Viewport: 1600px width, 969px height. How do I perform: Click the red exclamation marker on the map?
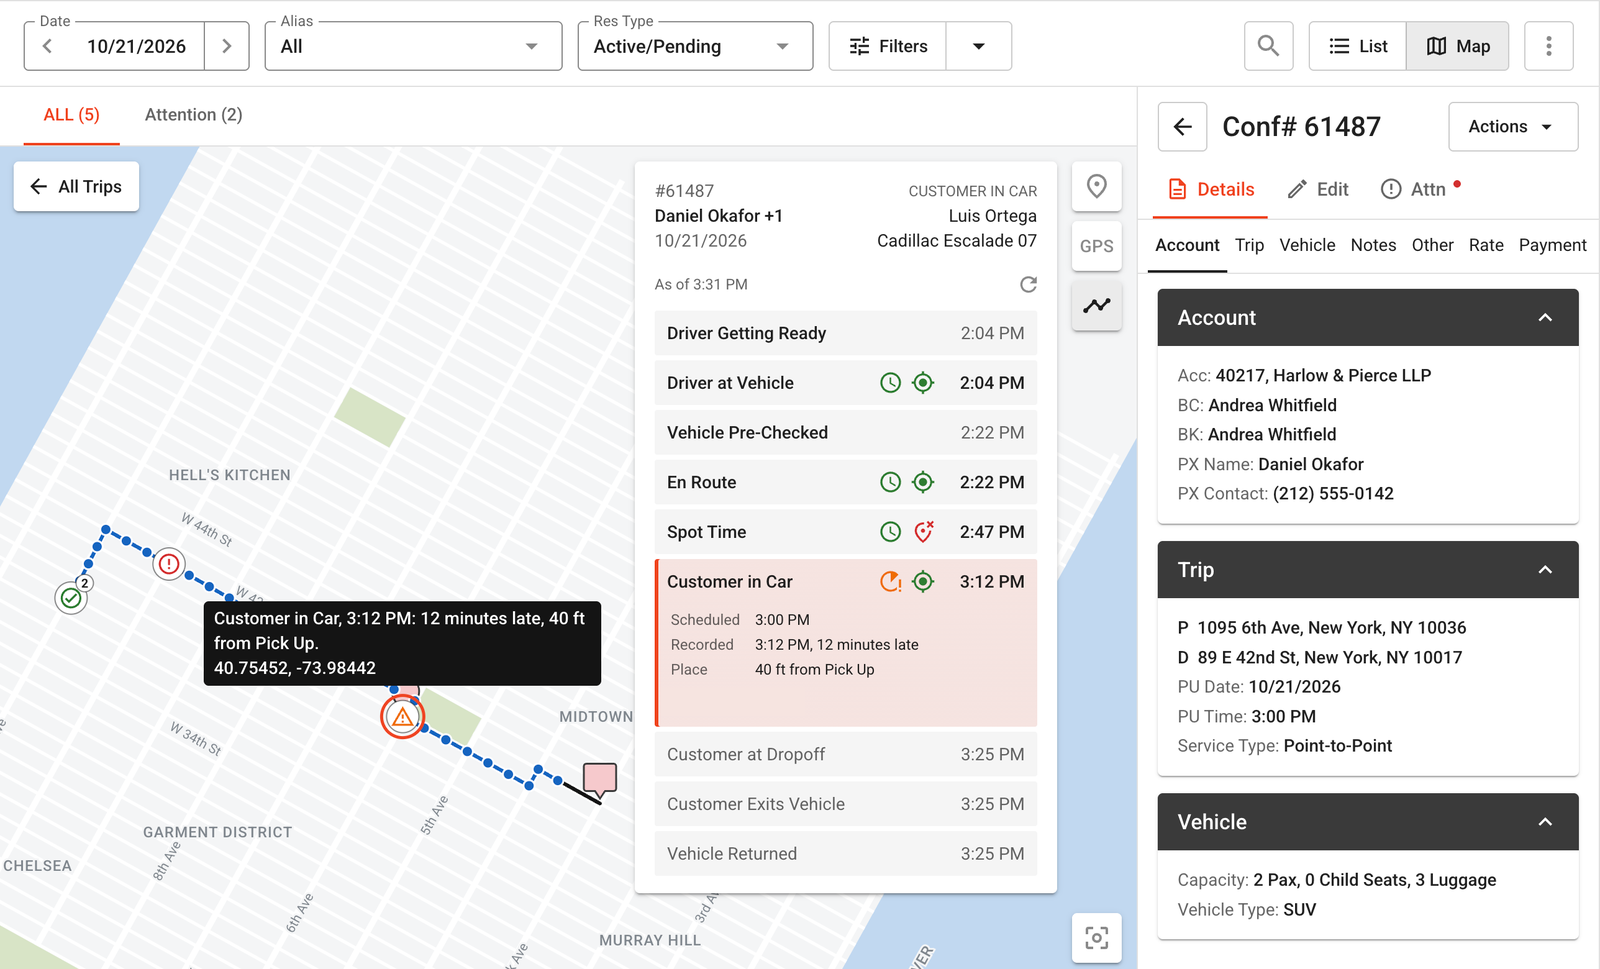169,564
